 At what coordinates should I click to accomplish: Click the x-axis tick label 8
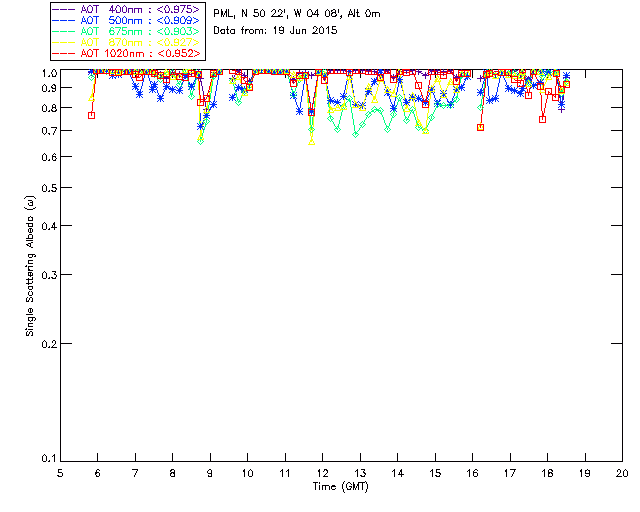click(173, 473)
